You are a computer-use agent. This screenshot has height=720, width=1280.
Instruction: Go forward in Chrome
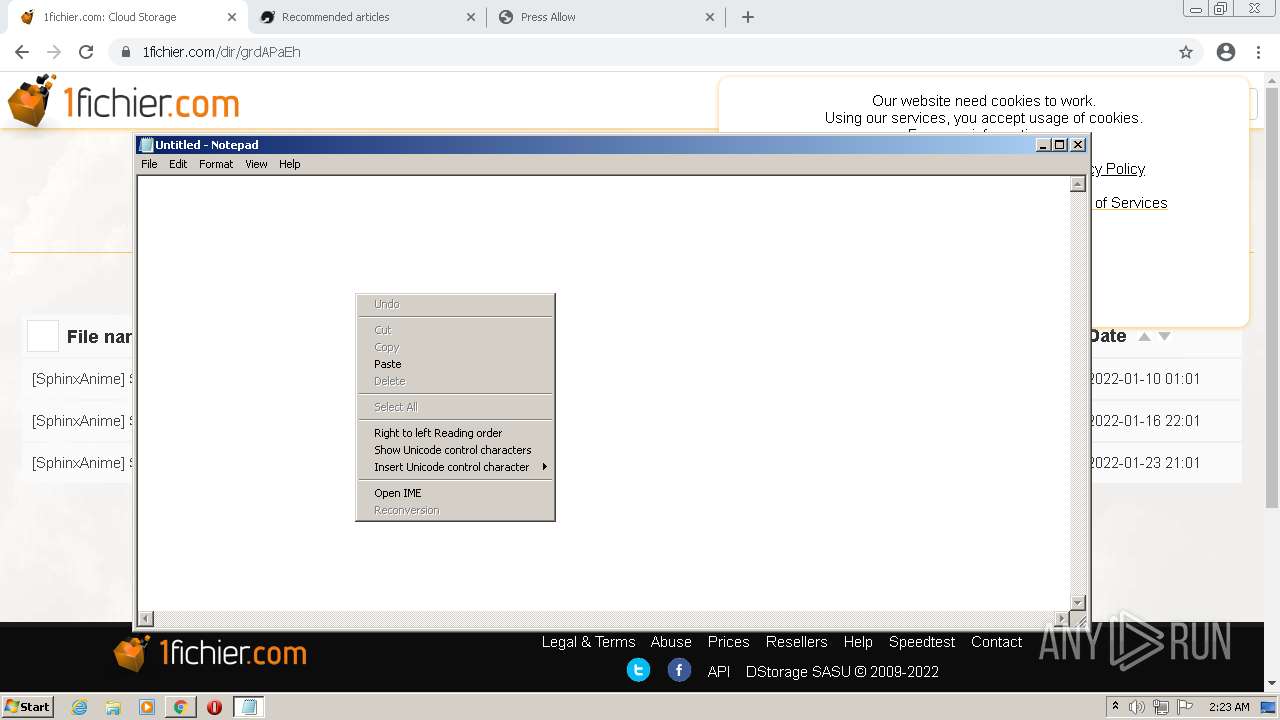coord(54,52)
